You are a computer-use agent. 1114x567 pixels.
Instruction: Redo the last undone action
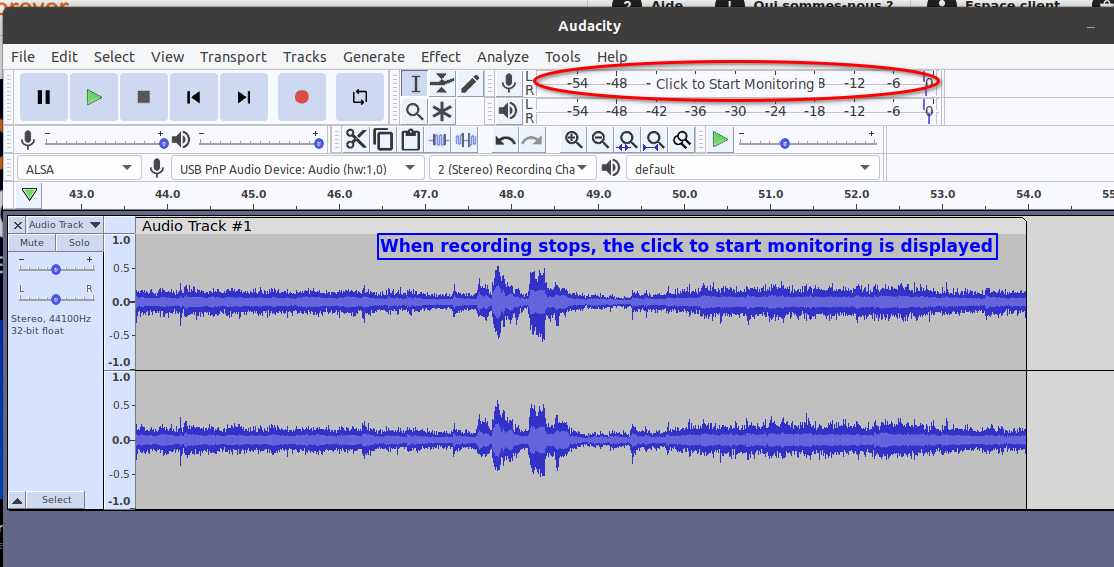(x=532, y=139)
